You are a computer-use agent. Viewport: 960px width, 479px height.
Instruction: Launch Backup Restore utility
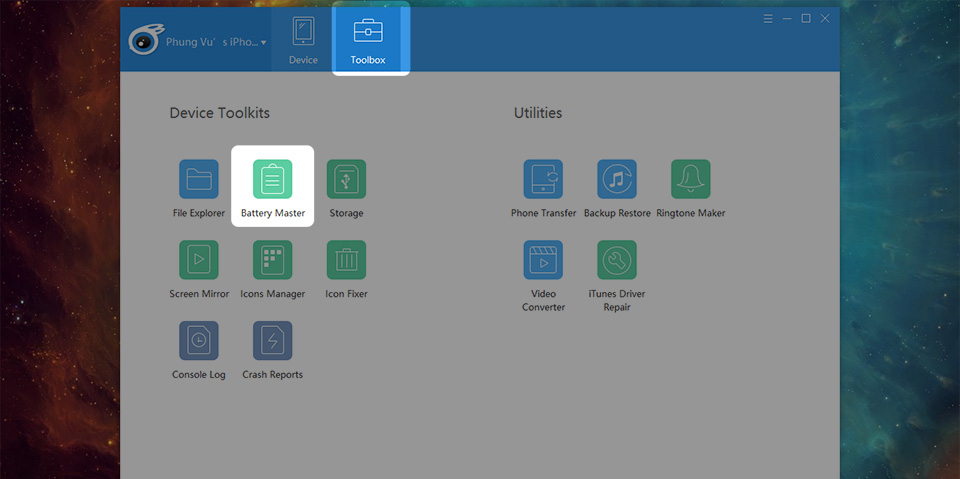point(617,180)
